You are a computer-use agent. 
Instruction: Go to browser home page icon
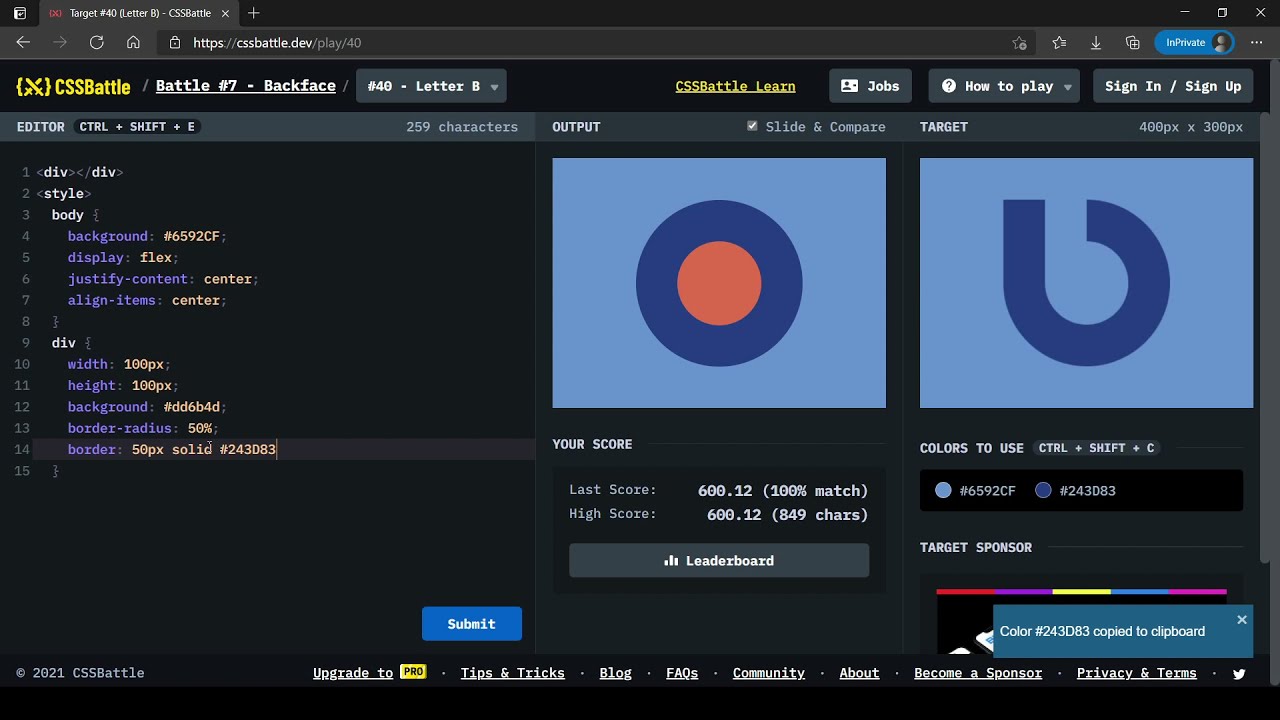pos(133,43)
